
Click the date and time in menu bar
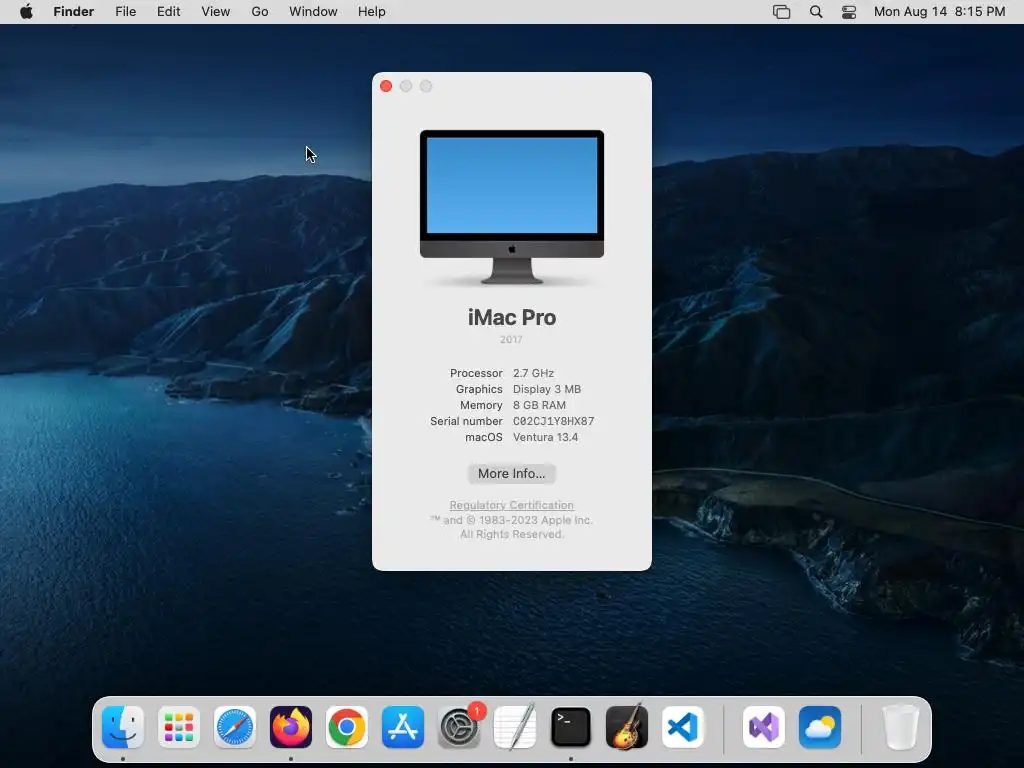click(x=939, y=12)
